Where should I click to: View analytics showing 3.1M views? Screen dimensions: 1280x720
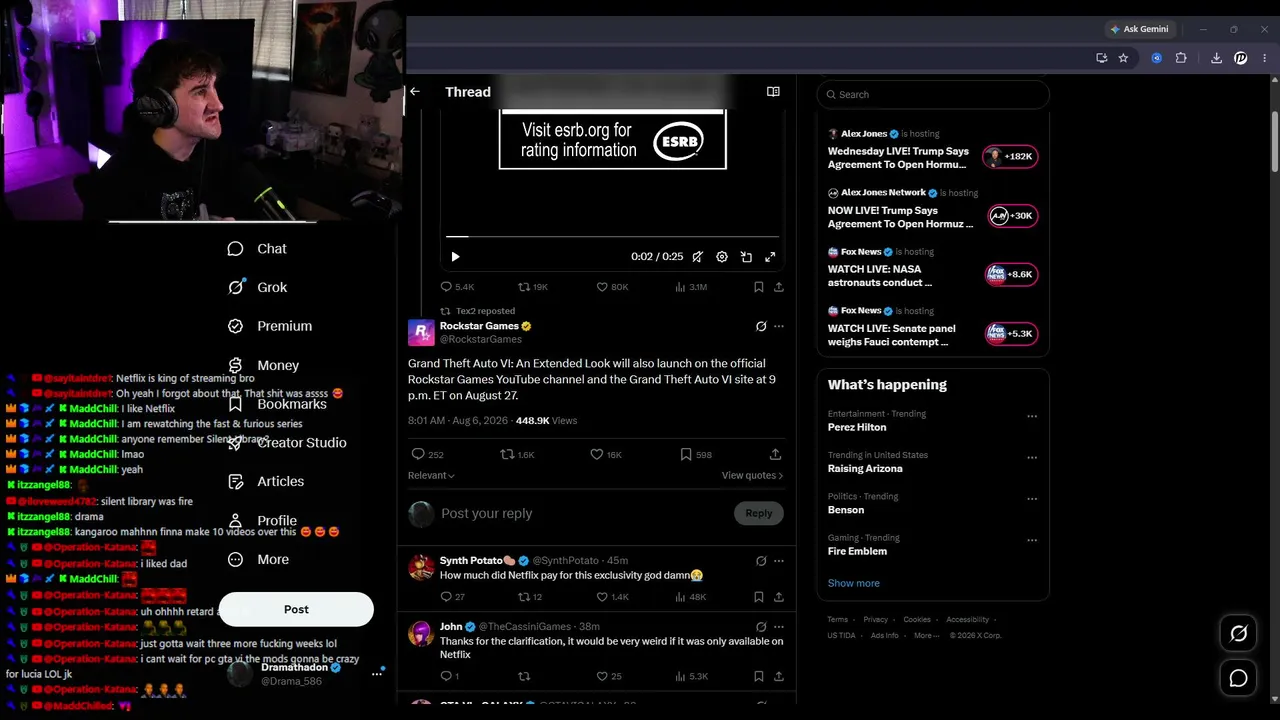coord(691,287)
